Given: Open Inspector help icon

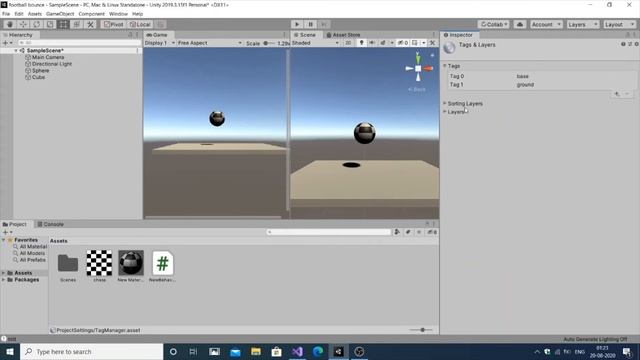Looking at the screenshot, I should point(623,44).
